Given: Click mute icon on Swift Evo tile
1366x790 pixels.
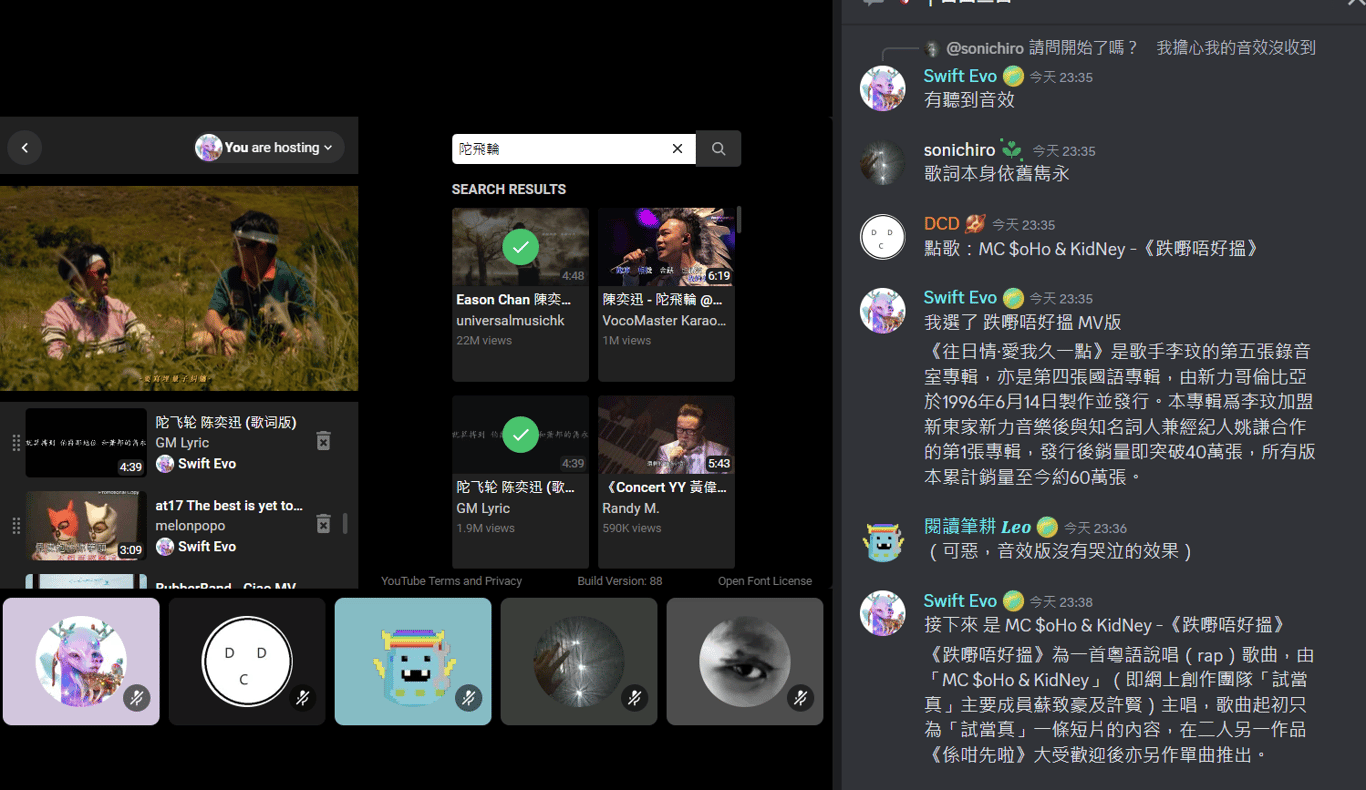Looking at the screenshot, I should pos(137,698).
